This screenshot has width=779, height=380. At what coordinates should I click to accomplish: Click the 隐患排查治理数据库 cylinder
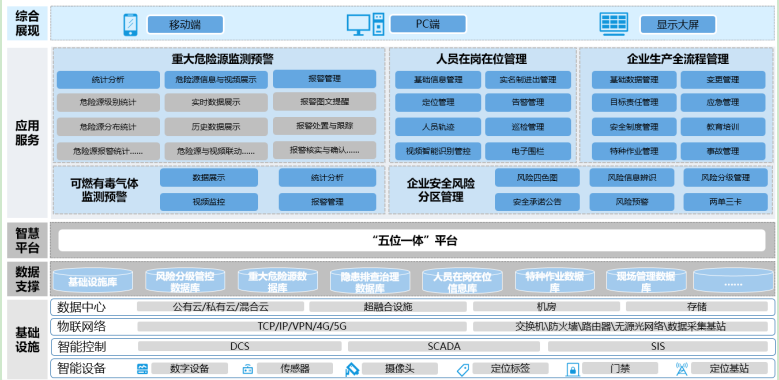[370, 281]
